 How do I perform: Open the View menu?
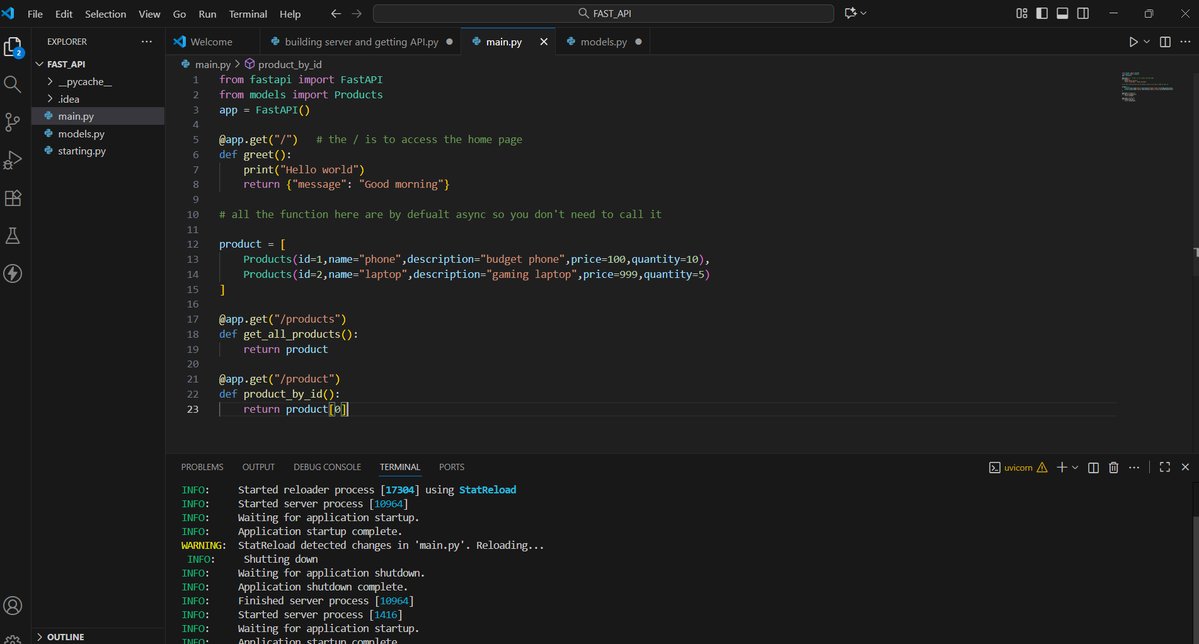(x=149, y=14)
